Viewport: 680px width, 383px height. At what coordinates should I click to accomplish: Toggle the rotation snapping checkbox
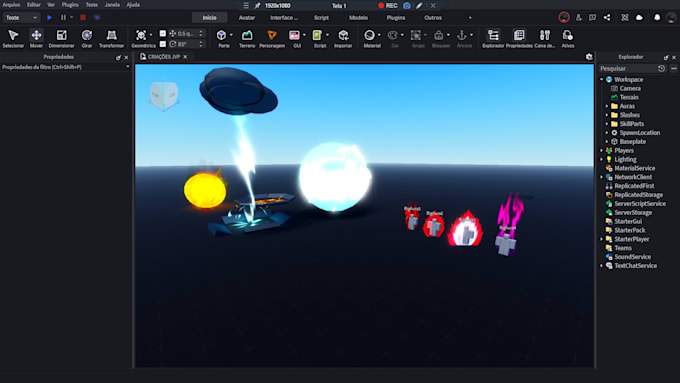[163, 44]
